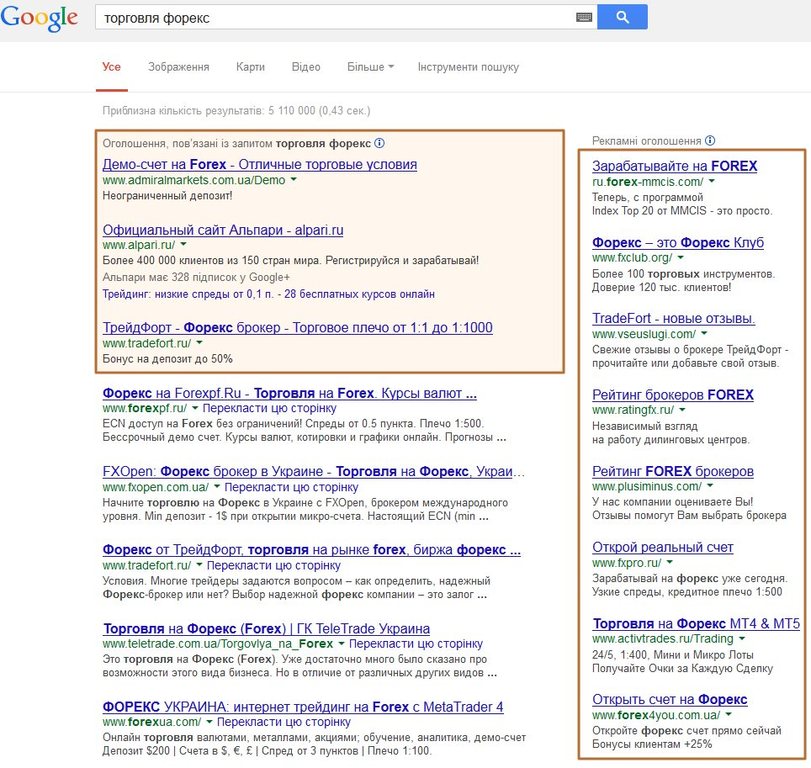Viewport: 811px width, 768px height.
Task: Expand arrow next to www.forex4you.com.ua/
Action: [728, 714]
